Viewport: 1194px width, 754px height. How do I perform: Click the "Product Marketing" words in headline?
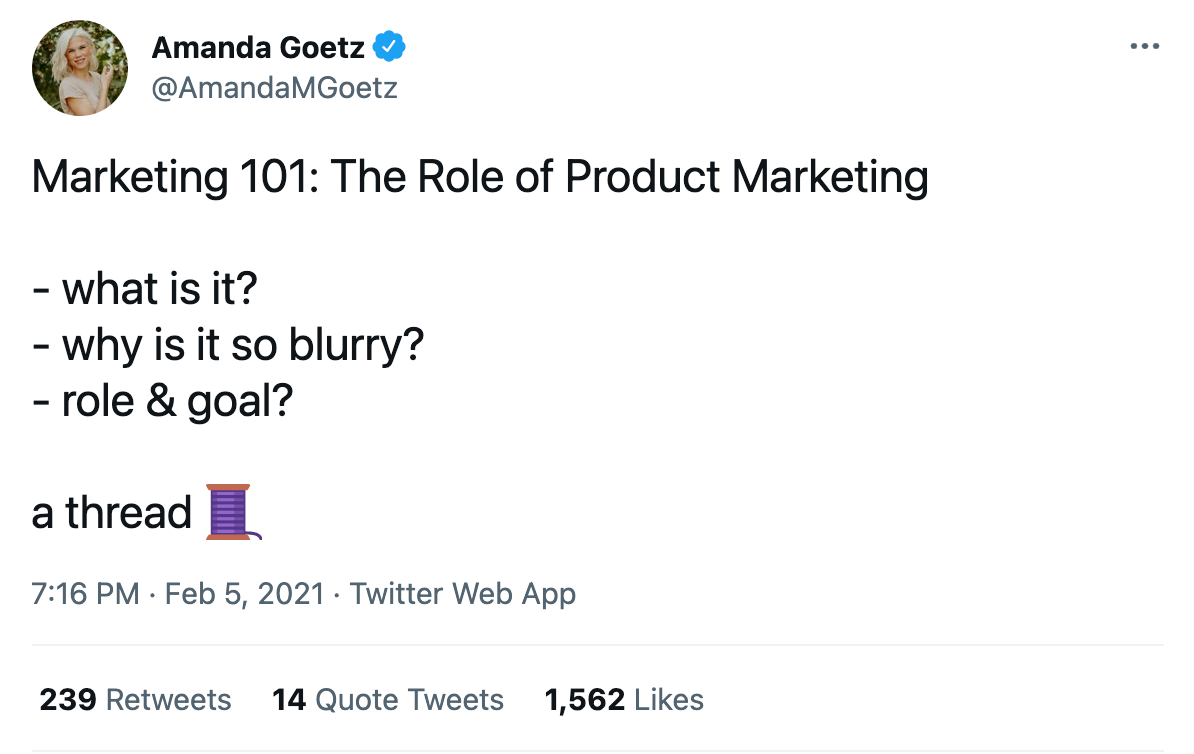pyautogui.click(x=746, y=178)
